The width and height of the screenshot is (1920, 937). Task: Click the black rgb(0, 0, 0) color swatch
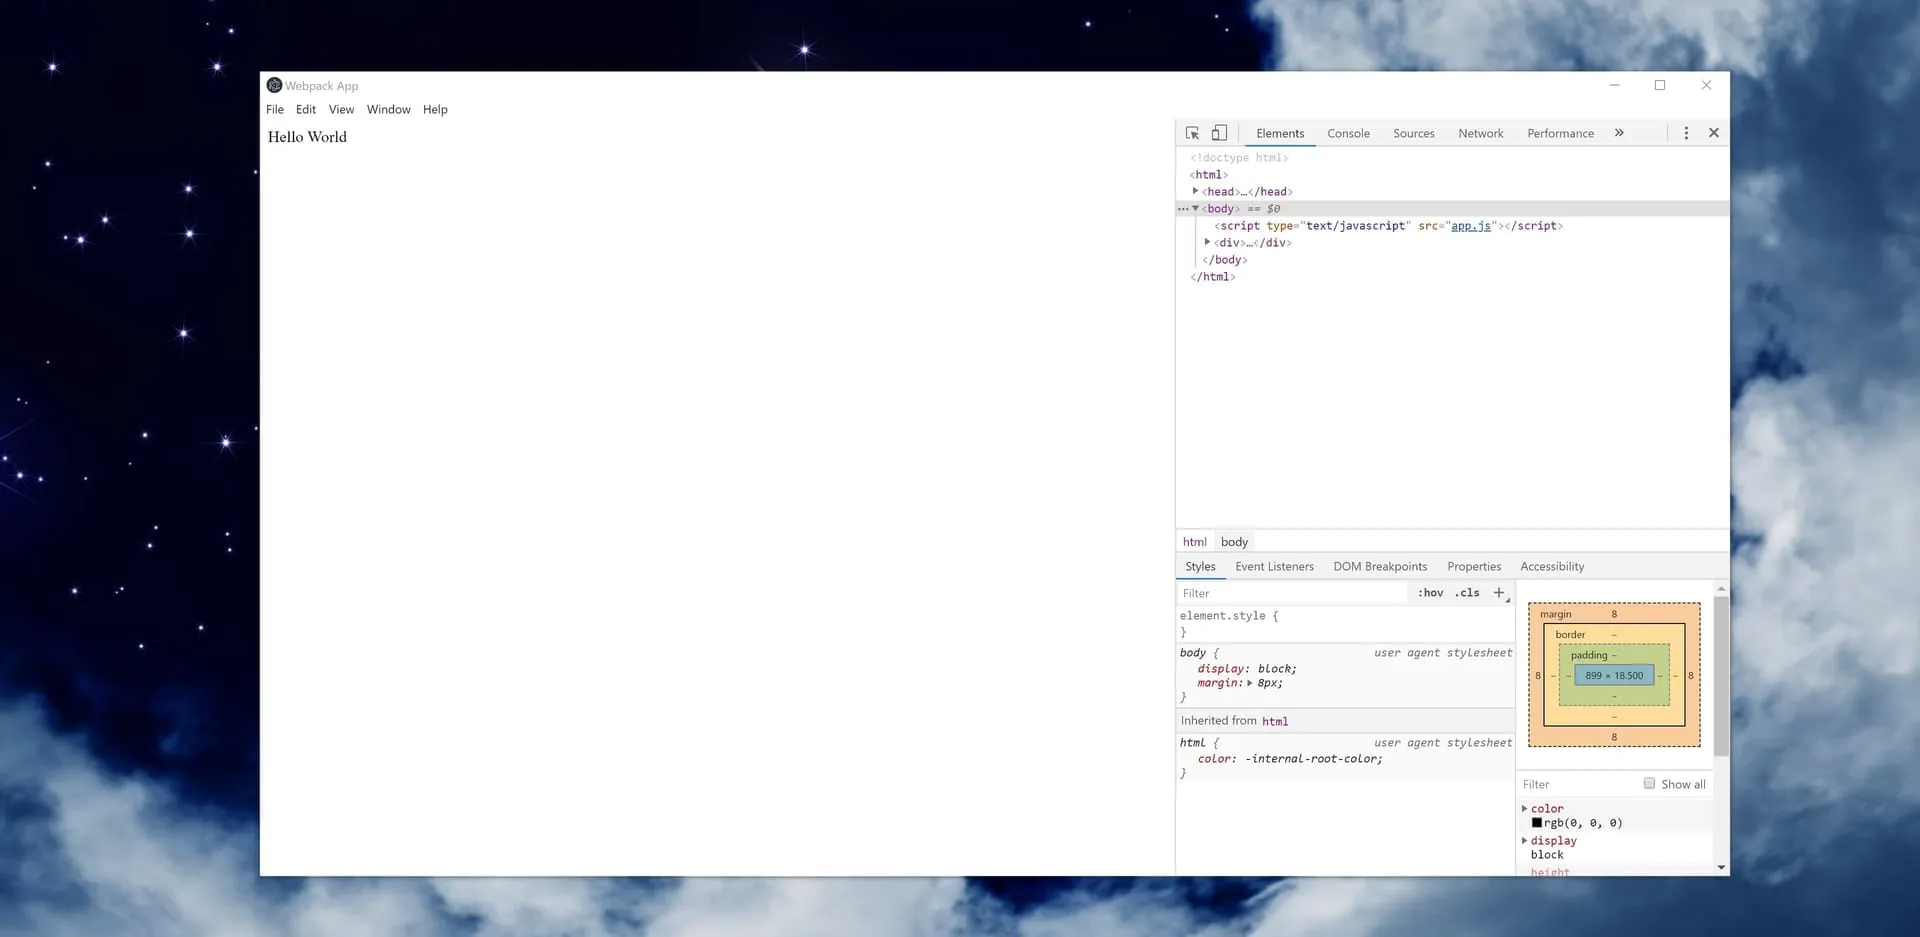point(1537,823)
